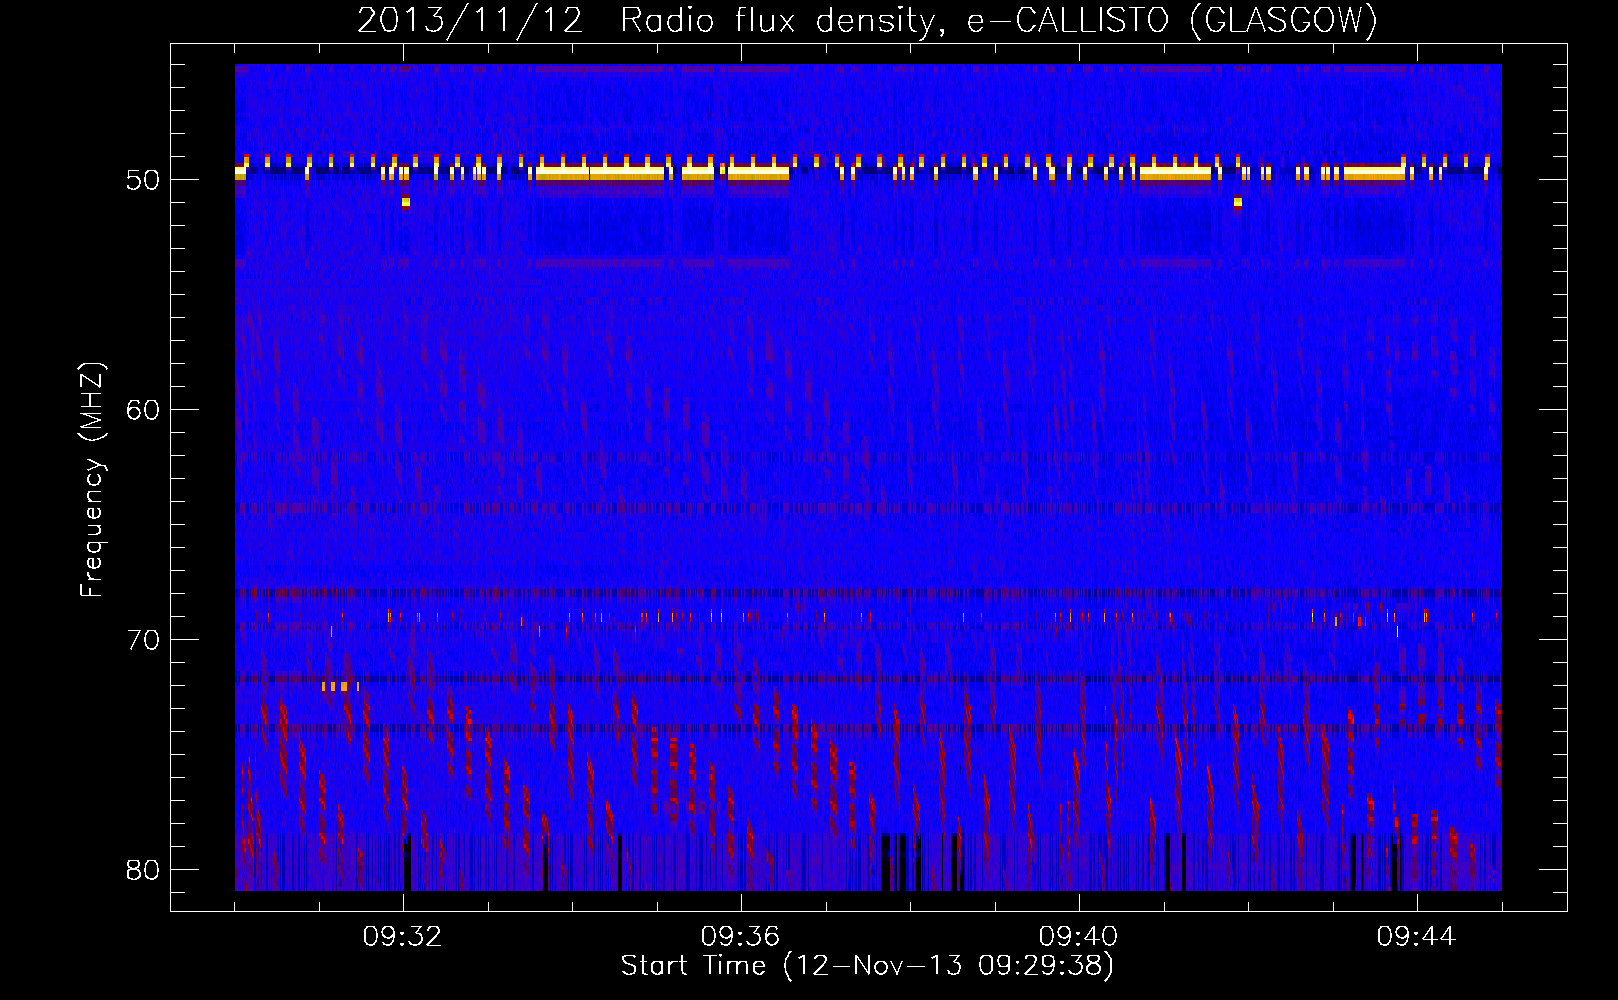Click the 'Frequency (MHZ)' y-axis label
This screenshot has height=1000, width=1618.
(x=92, y=480)
